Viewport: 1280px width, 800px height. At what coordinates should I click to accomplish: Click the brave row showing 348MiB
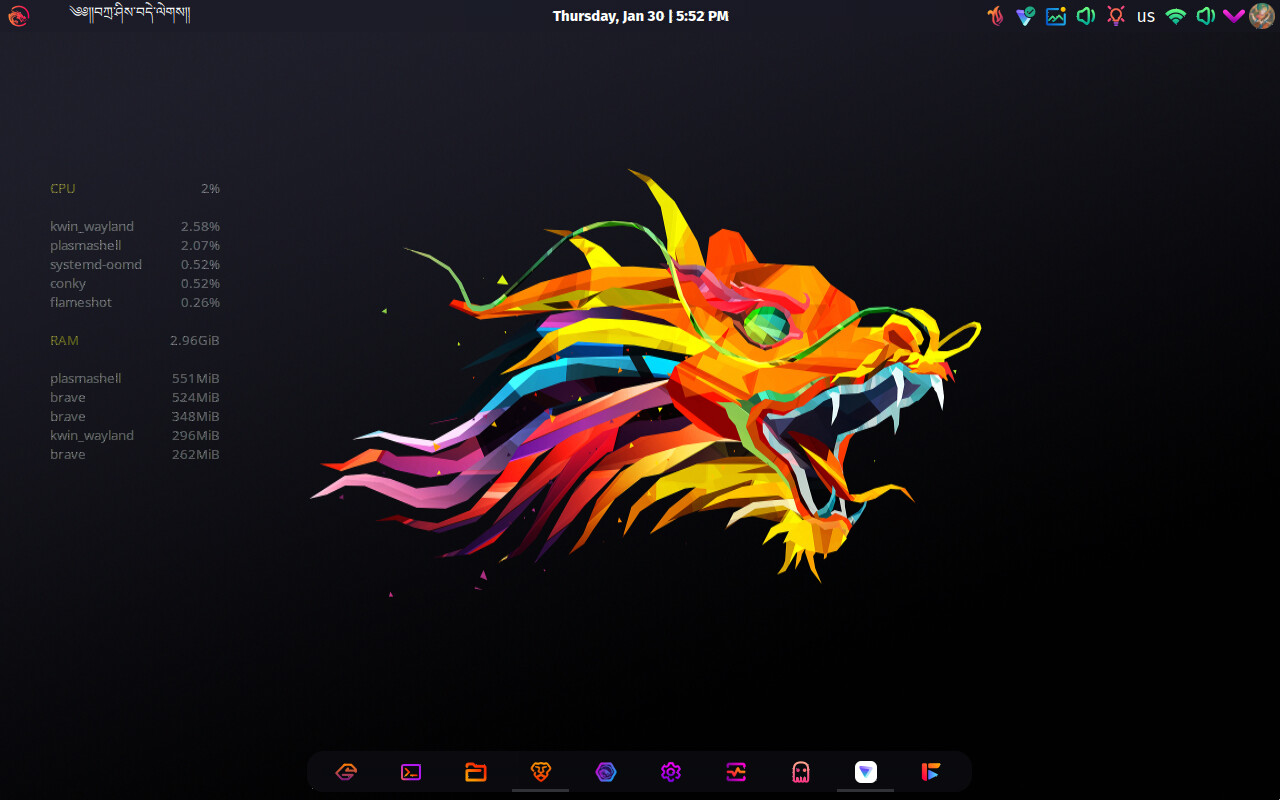[x=135, y=417]
